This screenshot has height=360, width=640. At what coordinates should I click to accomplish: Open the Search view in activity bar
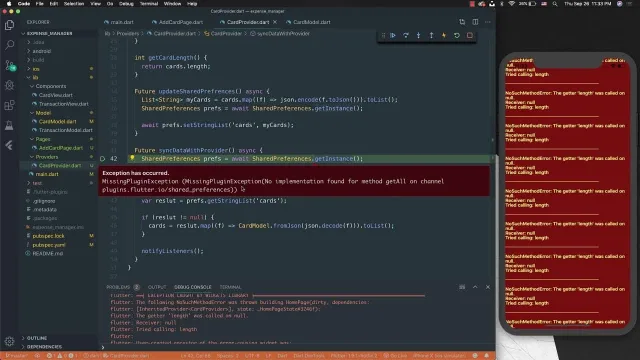click(x=9, y=45)
